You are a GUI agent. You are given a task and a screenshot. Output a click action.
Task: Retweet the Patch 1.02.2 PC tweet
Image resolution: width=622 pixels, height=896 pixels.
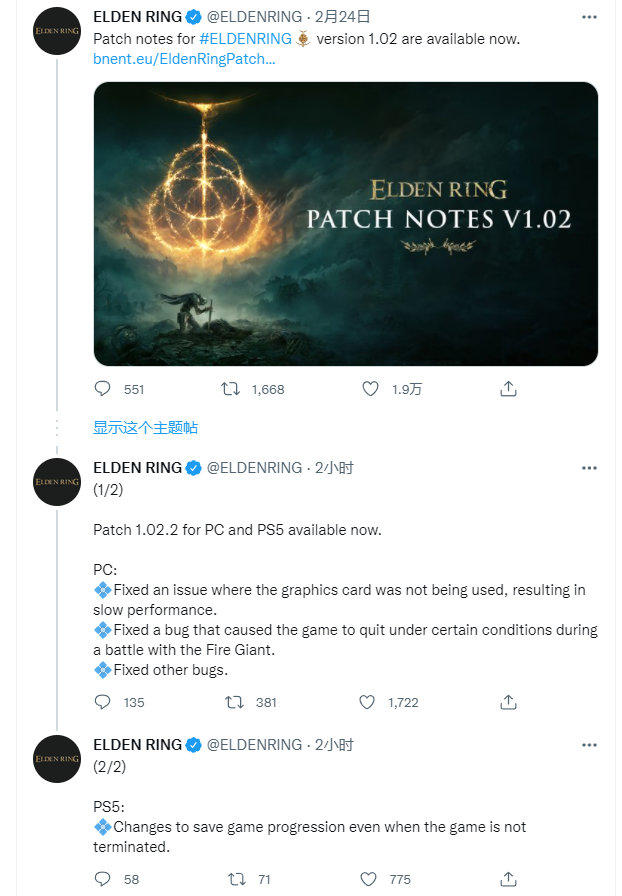coord(235,702)
